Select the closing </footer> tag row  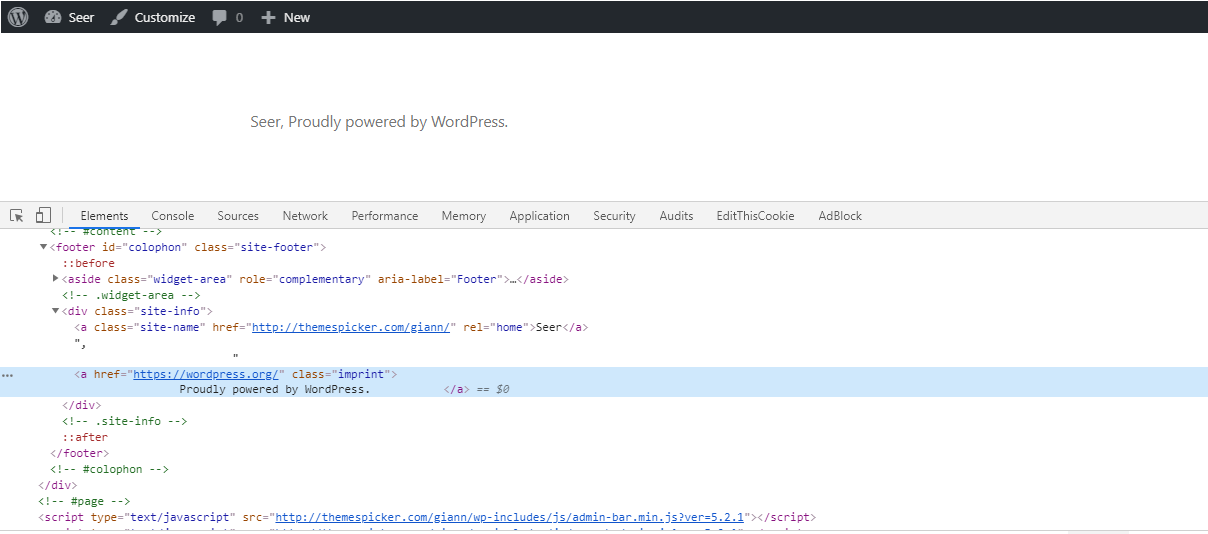80,453
